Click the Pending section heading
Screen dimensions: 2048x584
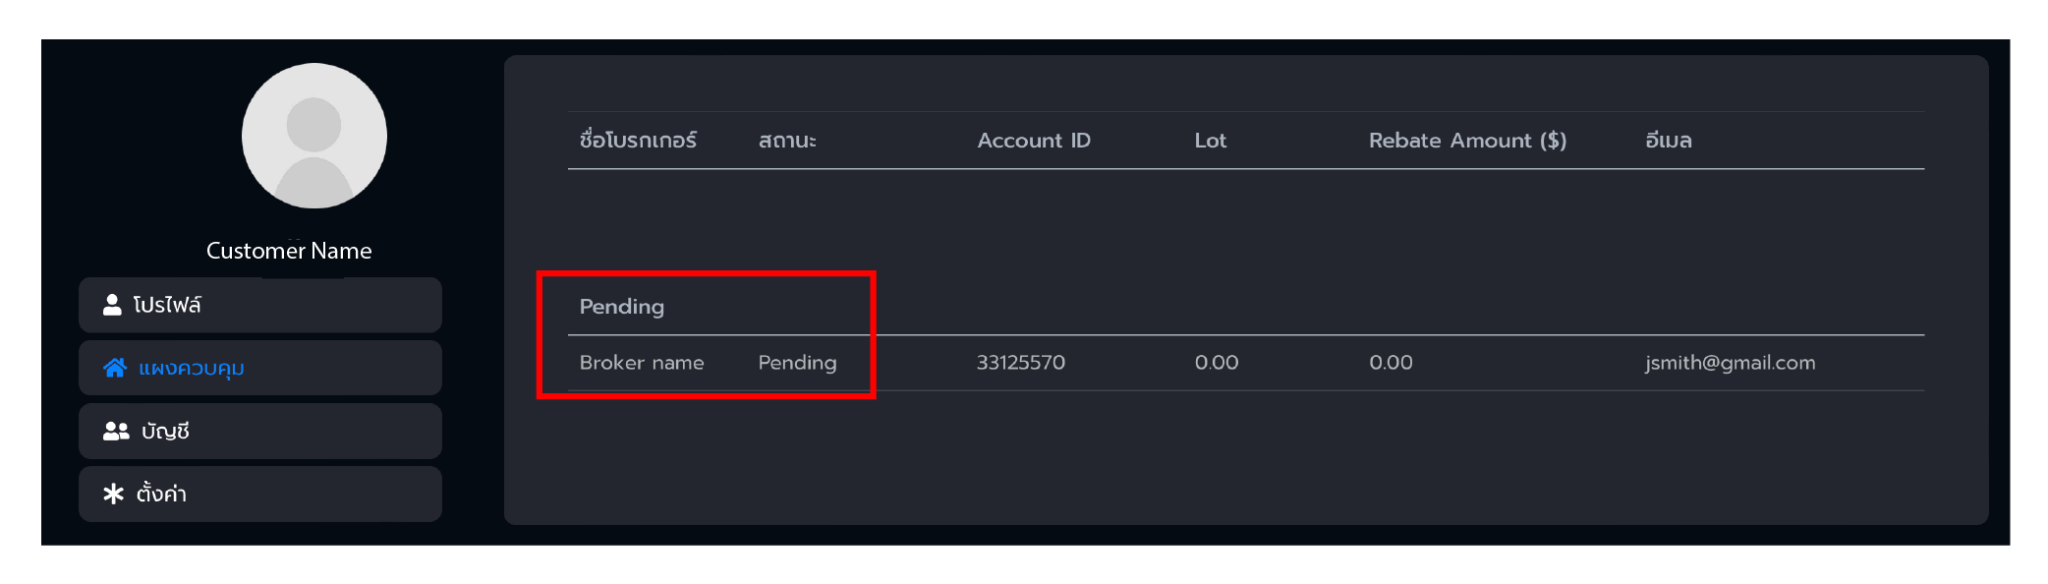pos(622,307)
